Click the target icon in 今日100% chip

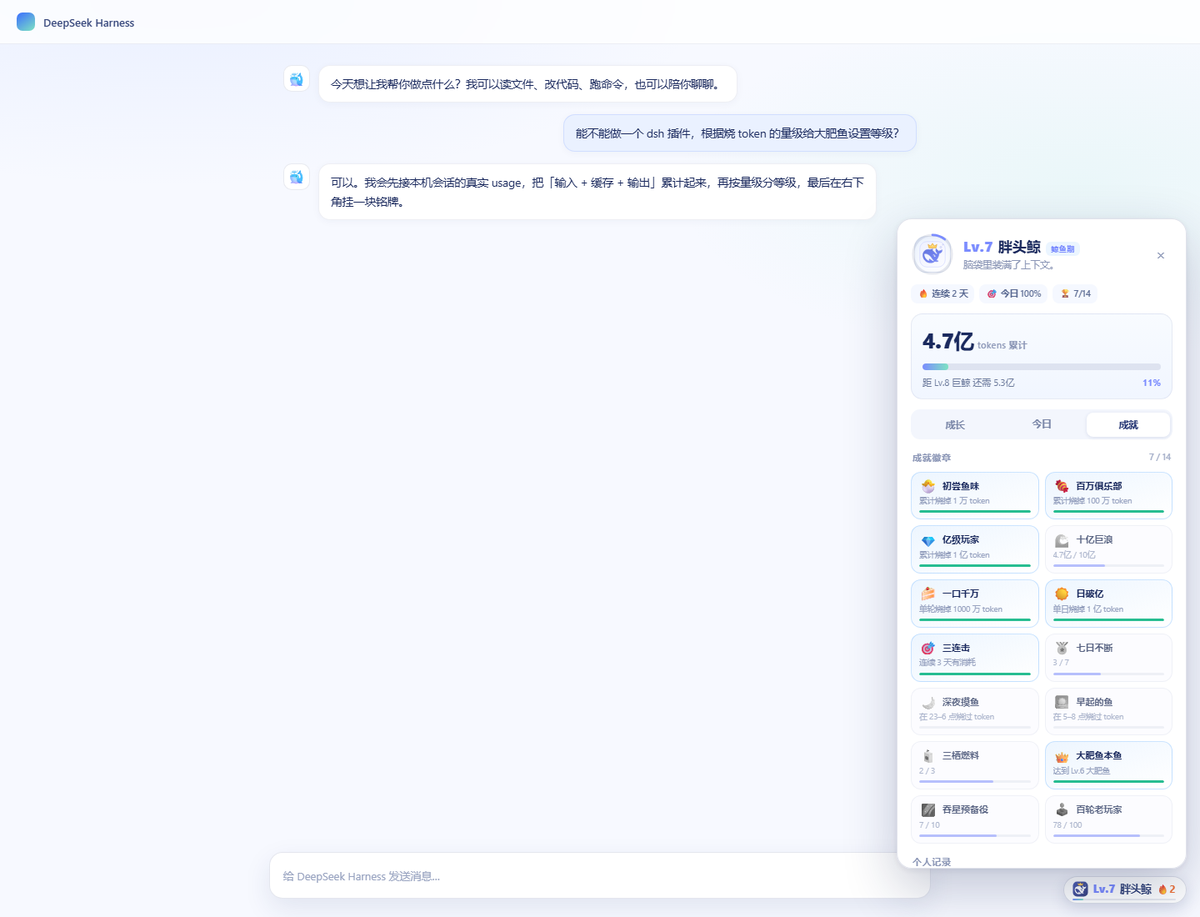[992, 294]
